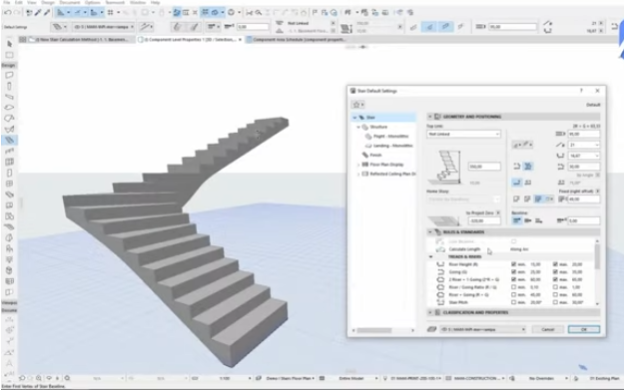Open the layer dropdown at dialog bottom

[x=483, y=329]
